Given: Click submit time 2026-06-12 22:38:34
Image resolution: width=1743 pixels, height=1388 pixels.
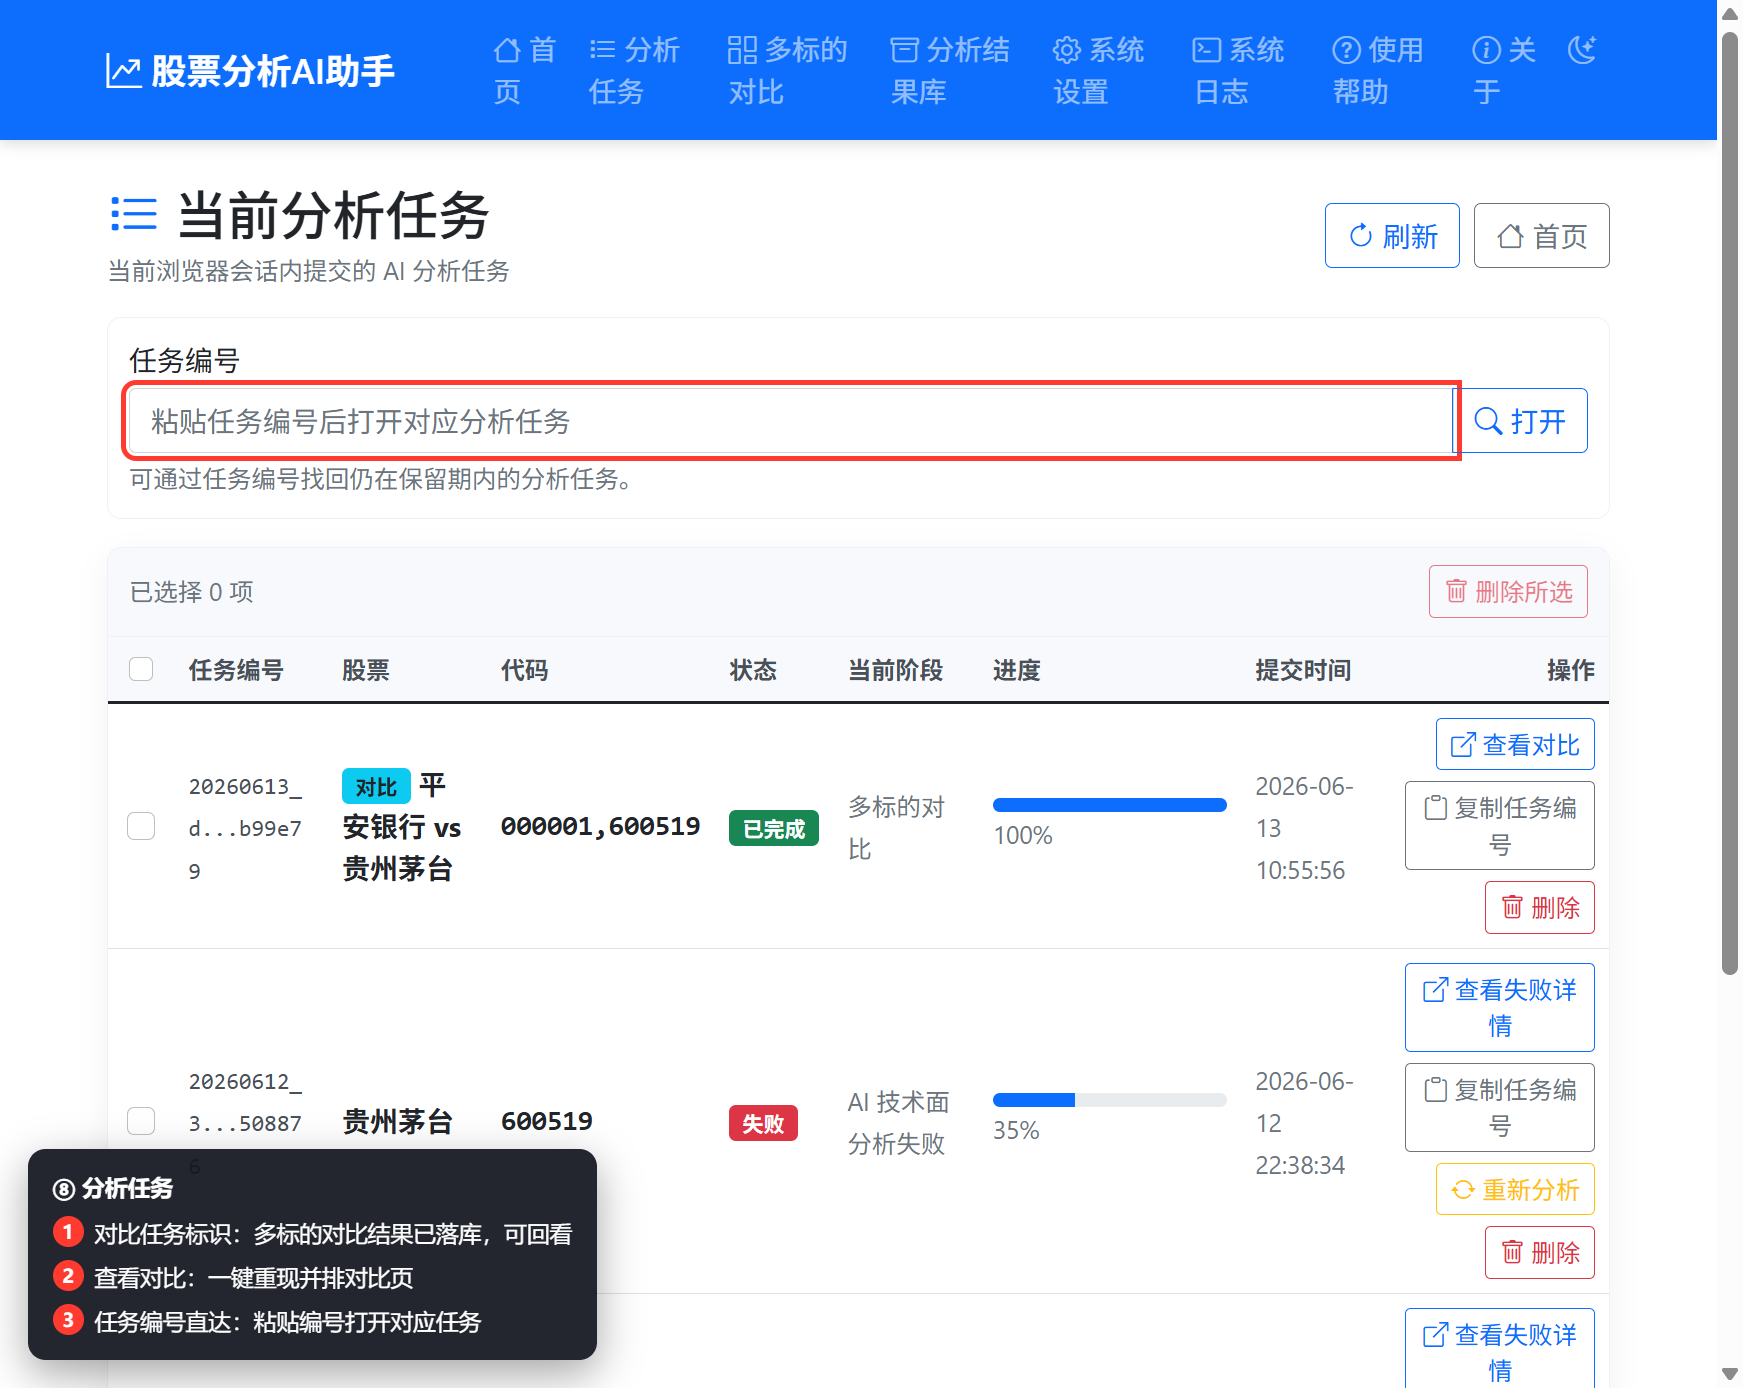Looking at the screenshot, I should 1304,1123.
